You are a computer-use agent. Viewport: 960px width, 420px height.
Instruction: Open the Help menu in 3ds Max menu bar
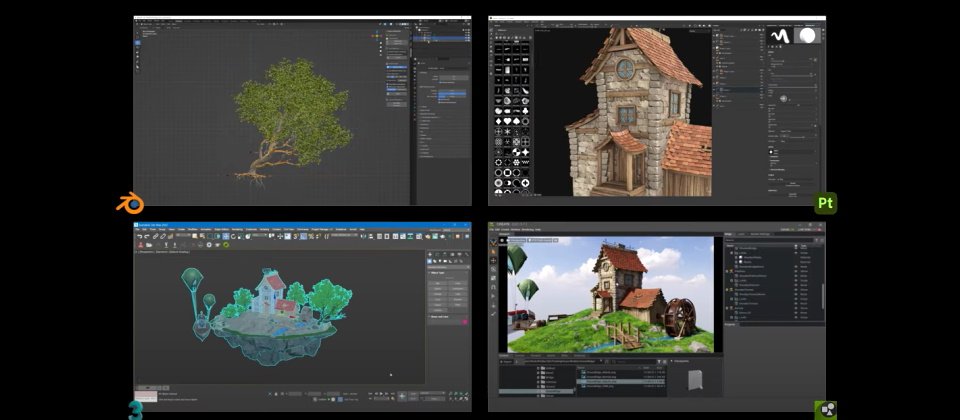(362, 230)
